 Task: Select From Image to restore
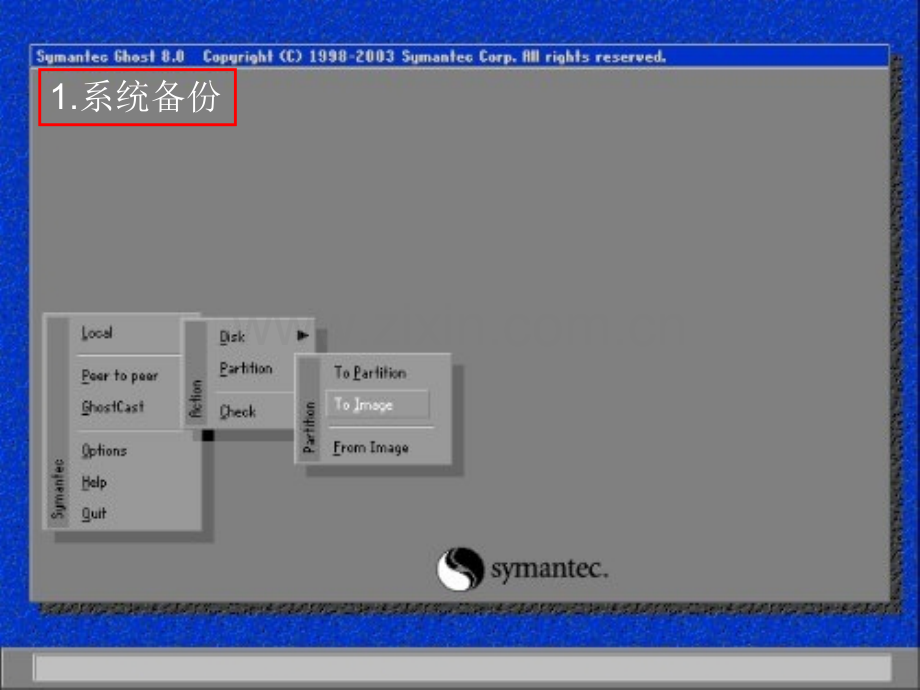click(371, 448)
